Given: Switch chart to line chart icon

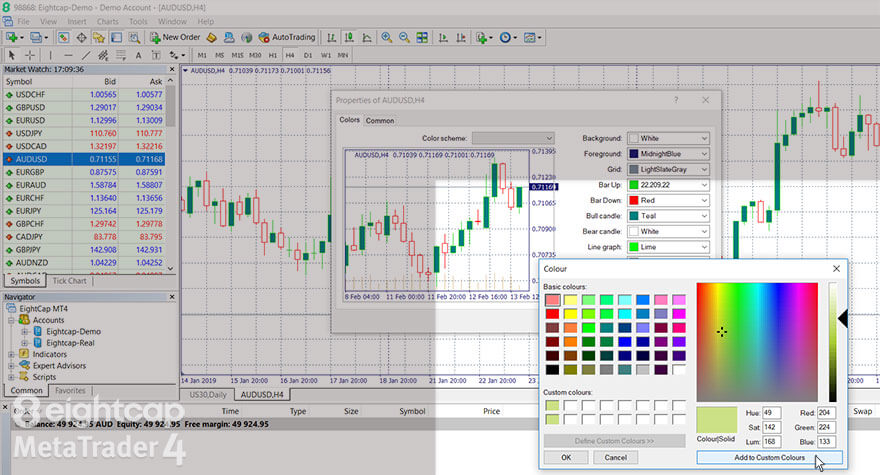Looking at the screenshot, I should click(366, 38).
